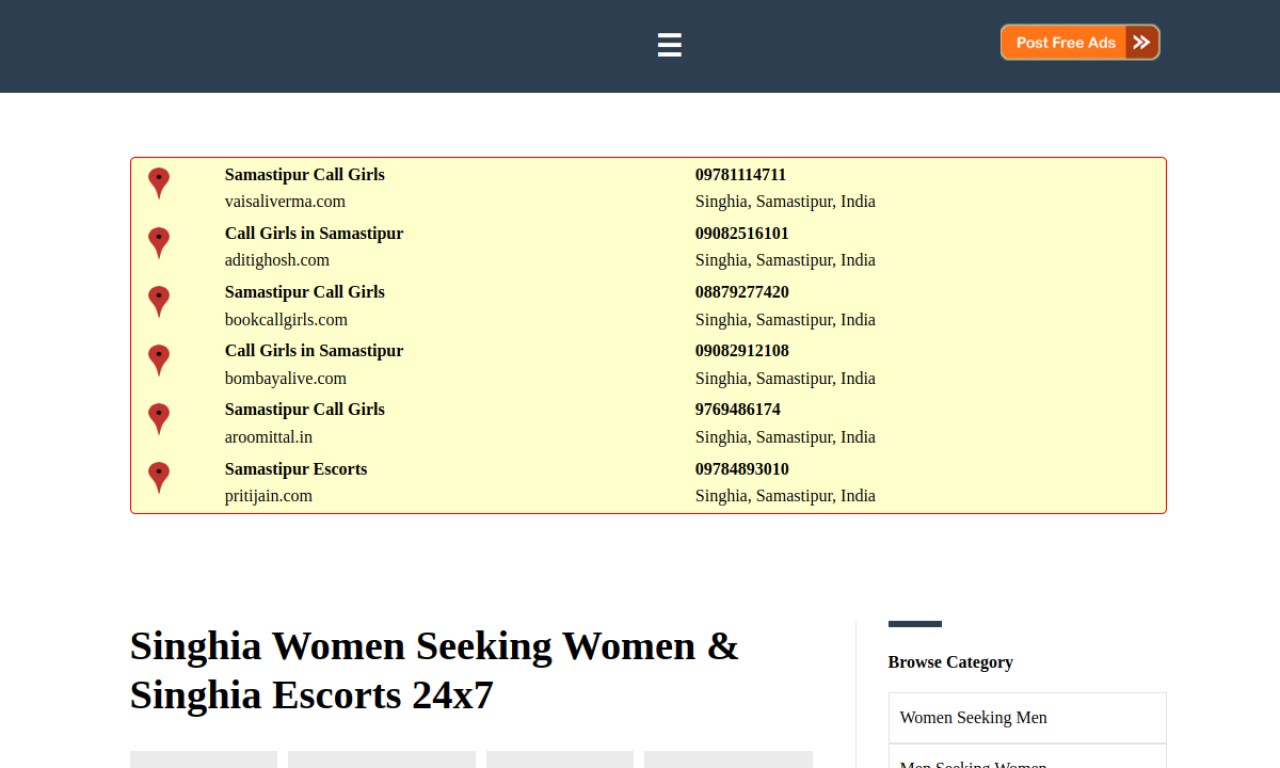Viewport: 1280px width, 768px height.
Task: Click the map pin beside bookcallgirls.com
Action: [158, 302]
